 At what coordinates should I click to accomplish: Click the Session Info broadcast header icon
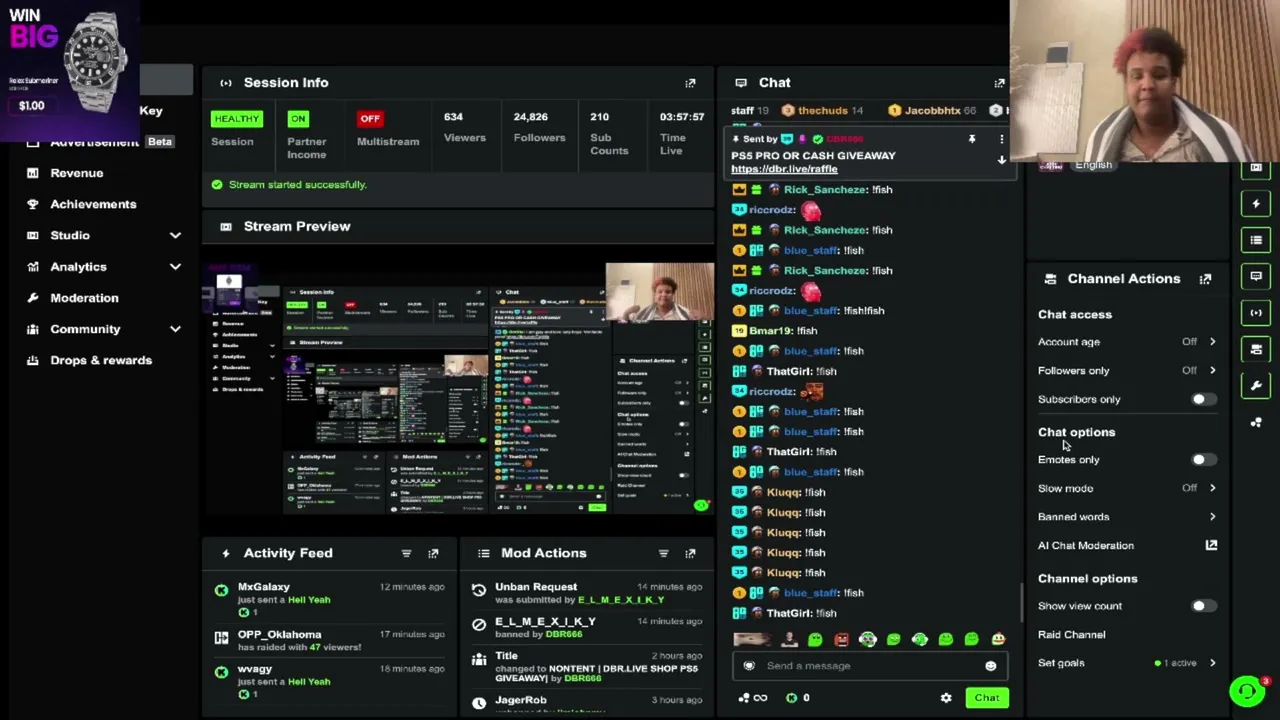coord(226,83)
